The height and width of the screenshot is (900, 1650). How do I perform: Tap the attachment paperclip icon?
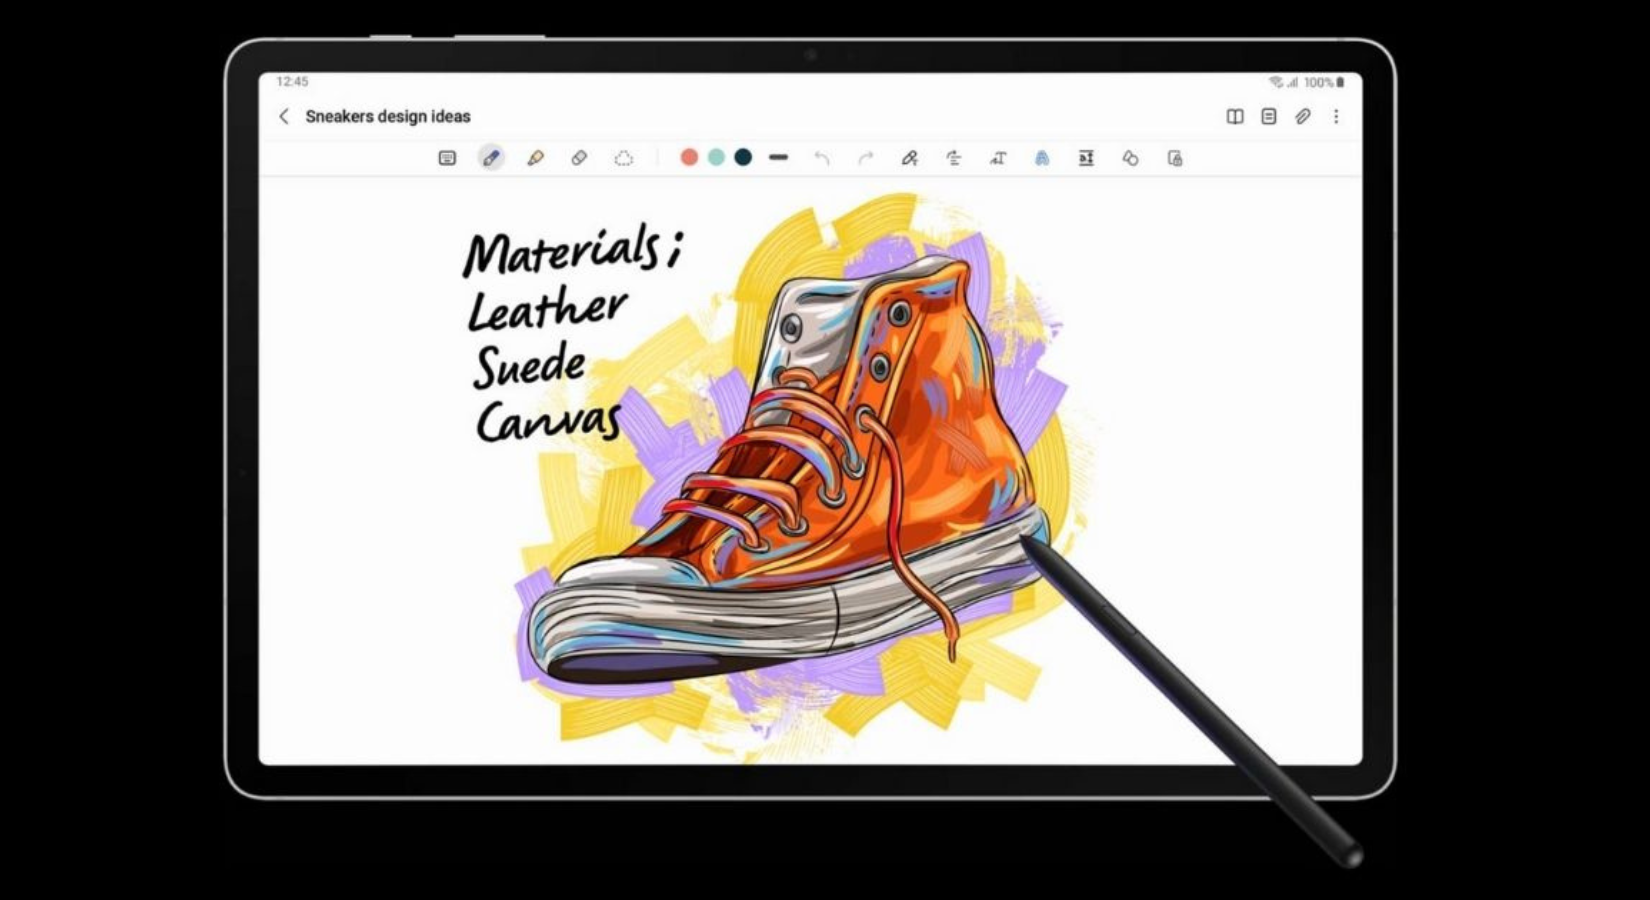click(x=1302, y=116)
